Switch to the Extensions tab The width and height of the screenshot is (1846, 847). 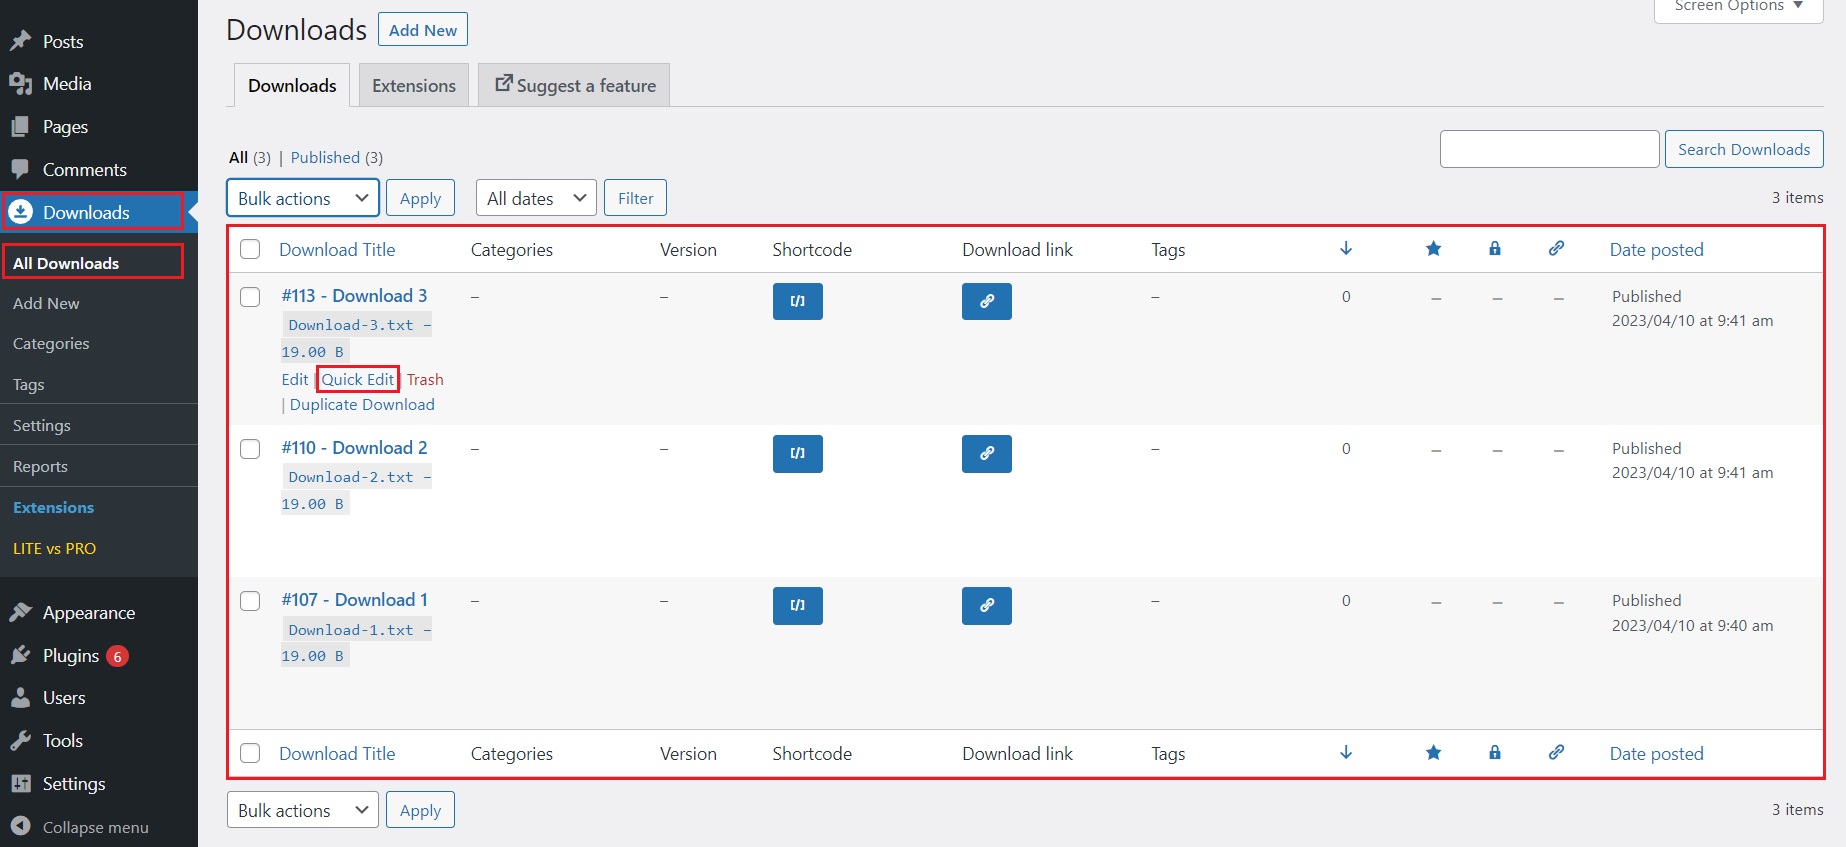point(414,85)
